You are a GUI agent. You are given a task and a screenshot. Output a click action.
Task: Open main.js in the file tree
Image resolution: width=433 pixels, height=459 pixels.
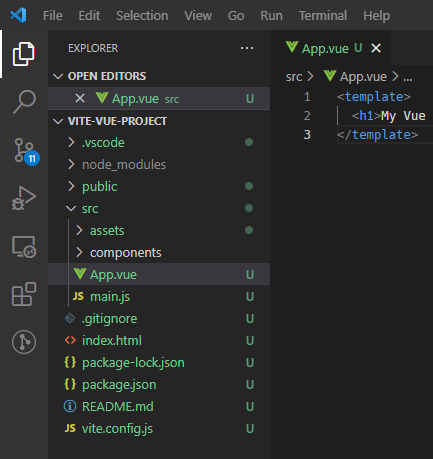tap(159, 296)
